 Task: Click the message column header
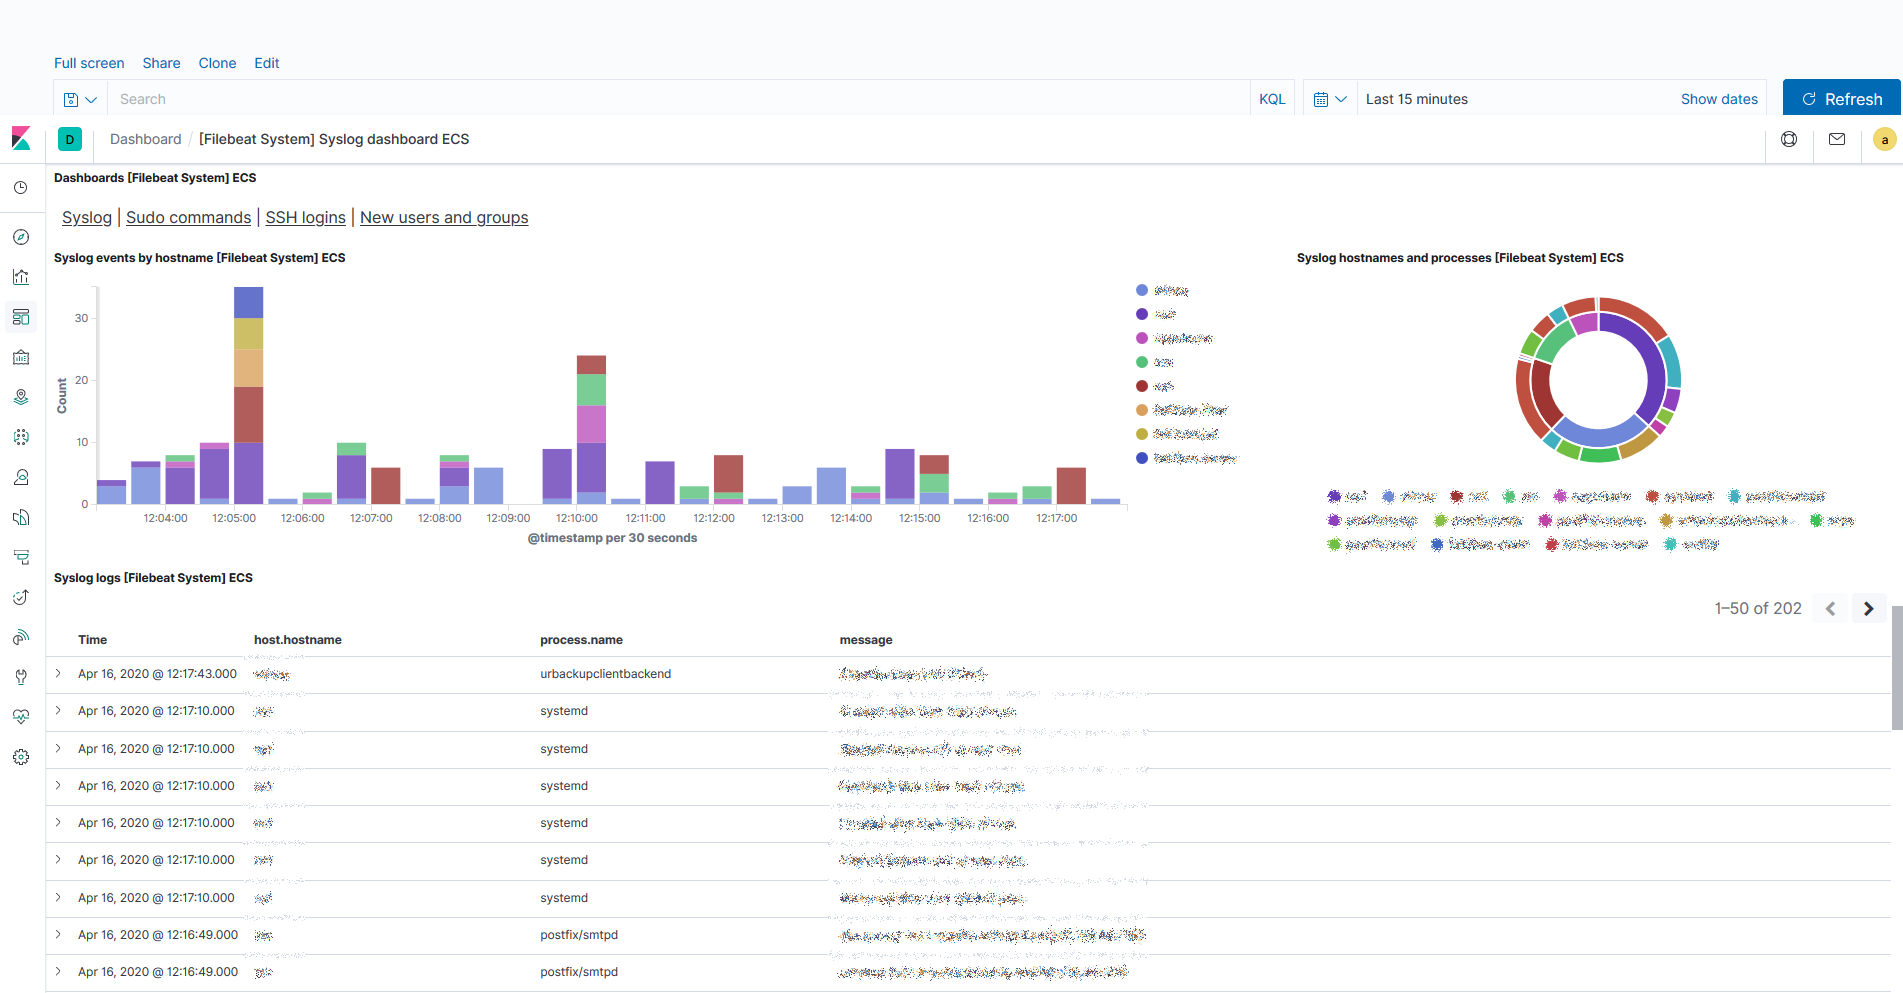(x=866, y=640)
